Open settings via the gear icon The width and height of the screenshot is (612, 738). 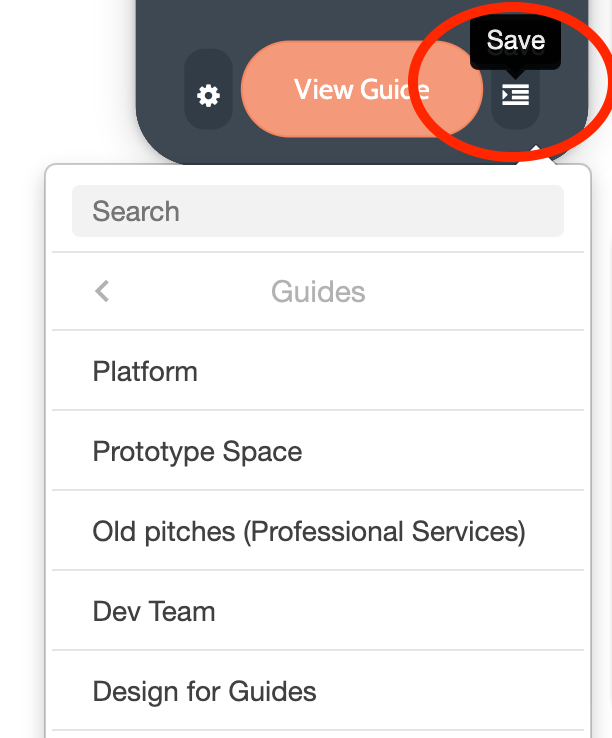pos(208,96)
